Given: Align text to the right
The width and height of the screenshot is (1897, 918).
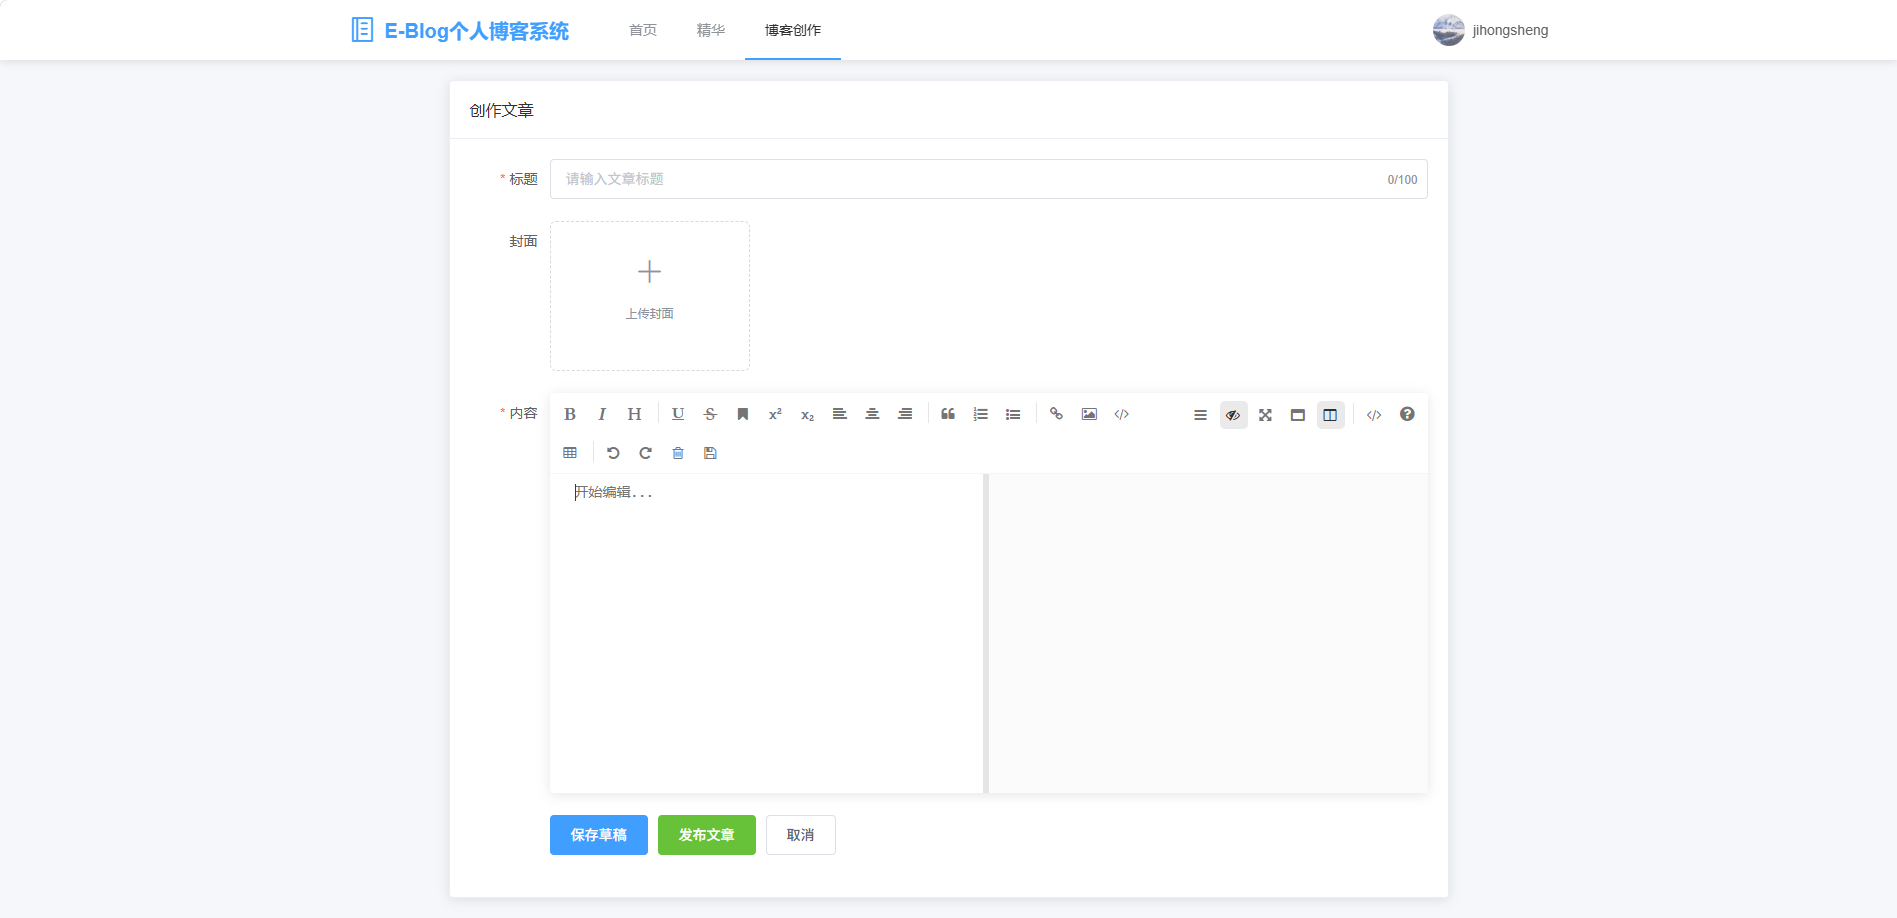Looking at the screenshot, I should click(905, 414).
